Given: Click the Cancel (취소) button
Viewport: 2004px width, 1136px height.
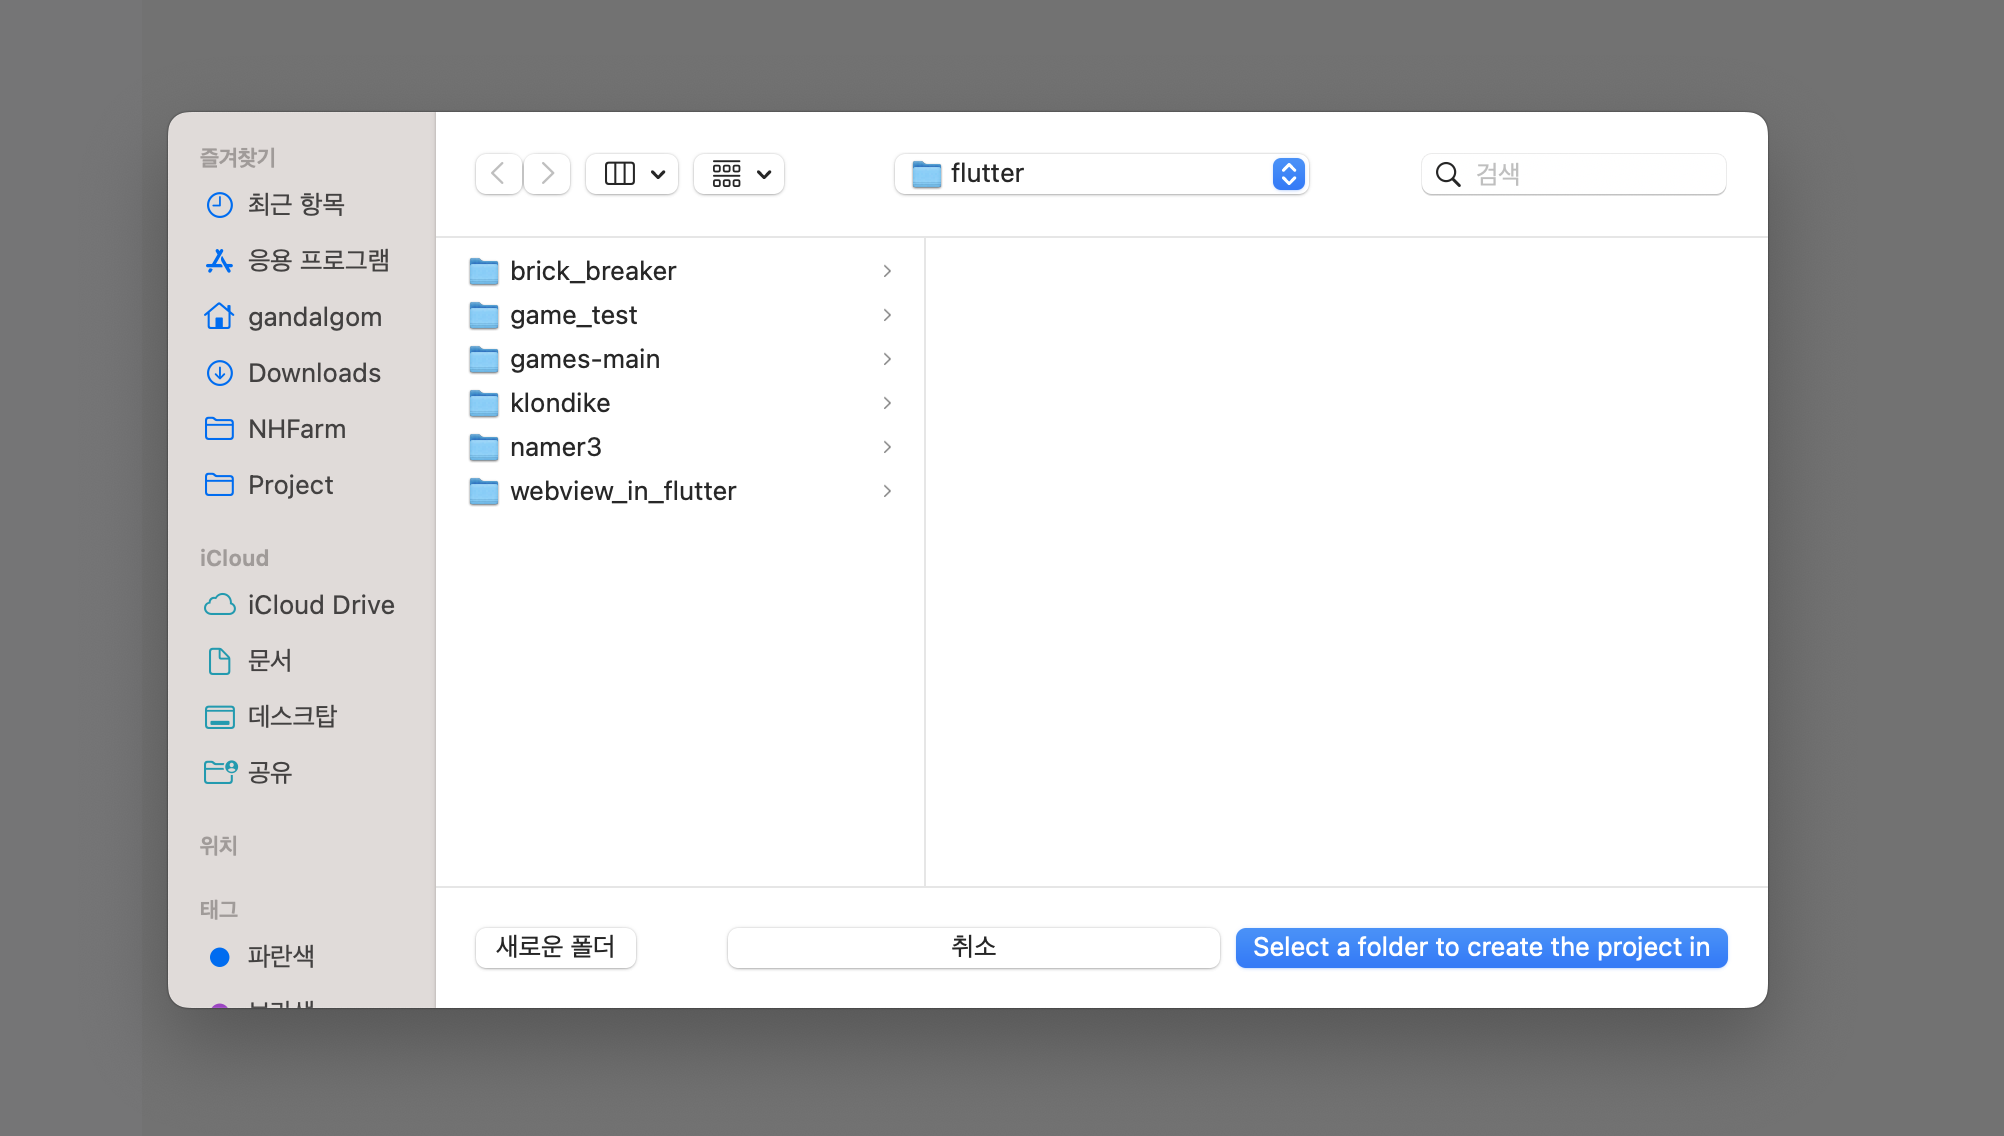Looking at the screenshot, I should (973, 947).
